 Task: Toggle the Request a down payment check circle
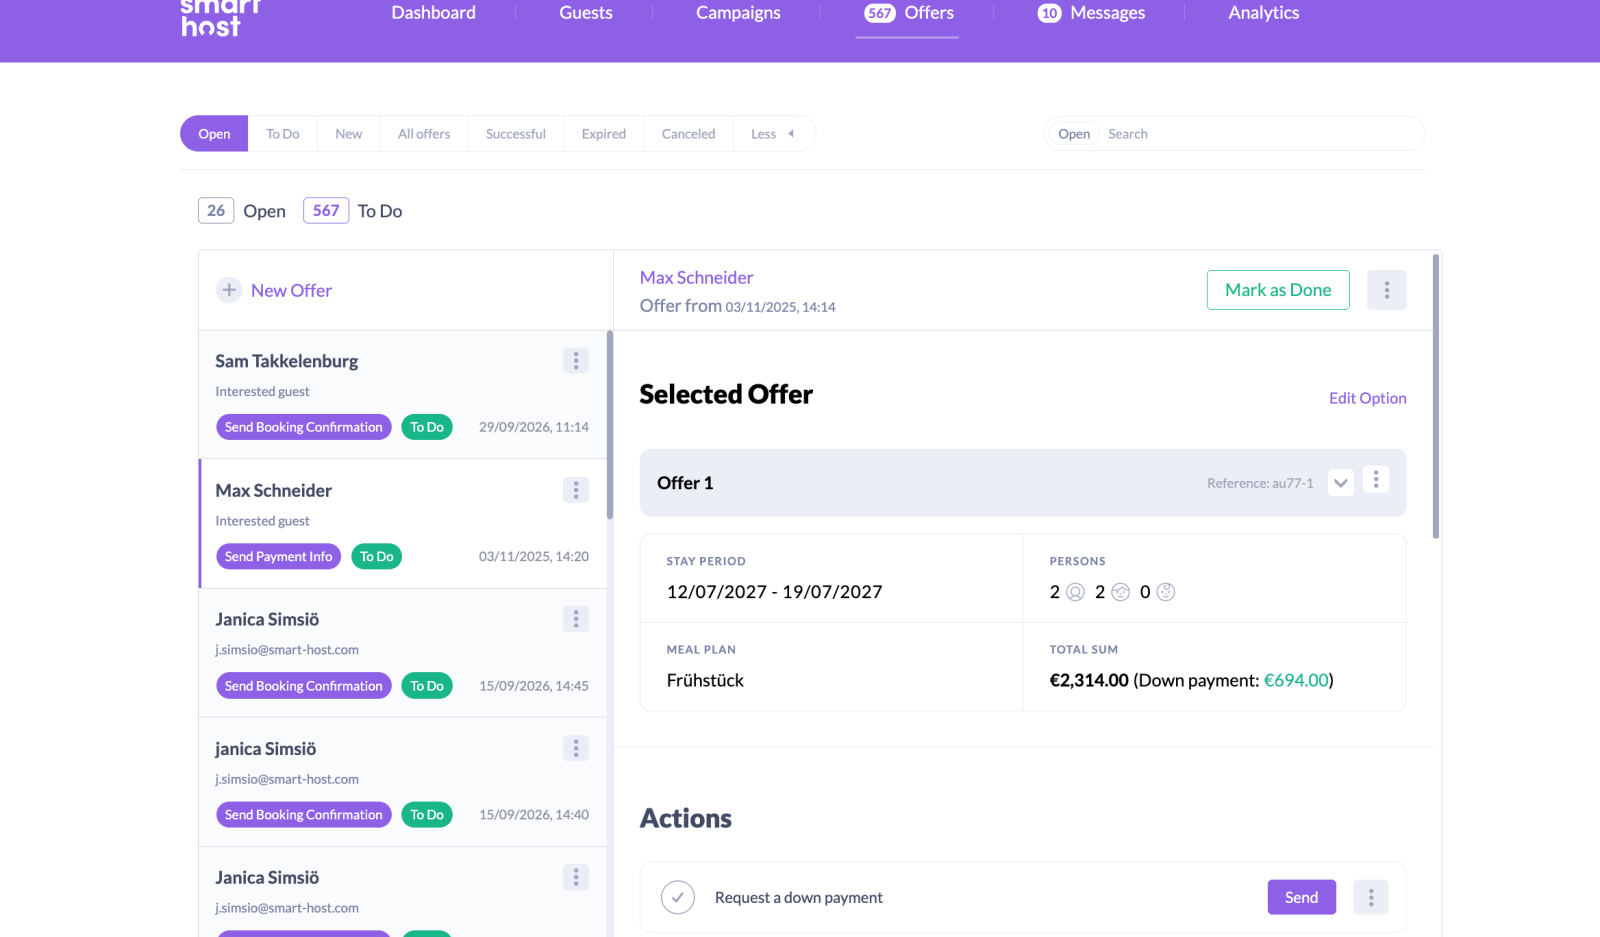pos(678,897)
